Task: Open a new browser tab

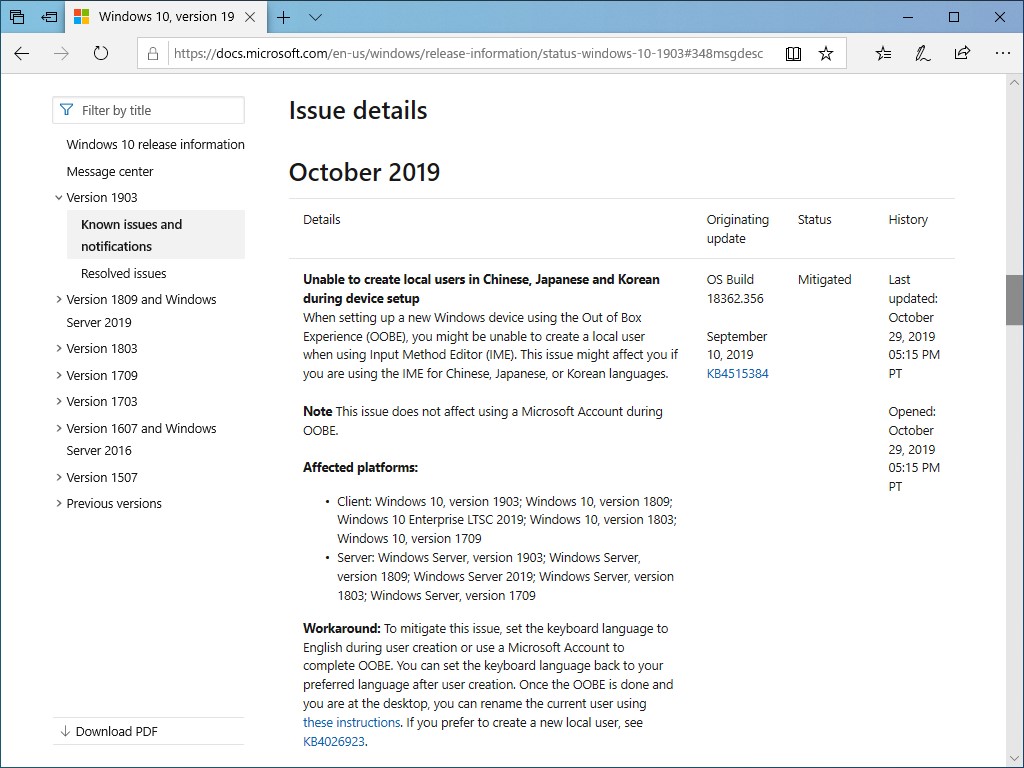Action: pyautogui.click(x=283, y=17)
